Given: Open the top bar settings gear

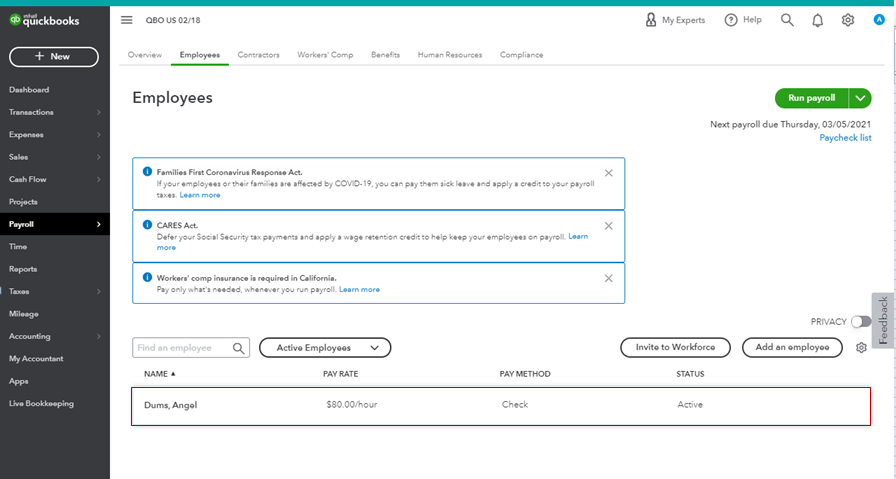Looking at the screenshot, I should click(847, 20).
